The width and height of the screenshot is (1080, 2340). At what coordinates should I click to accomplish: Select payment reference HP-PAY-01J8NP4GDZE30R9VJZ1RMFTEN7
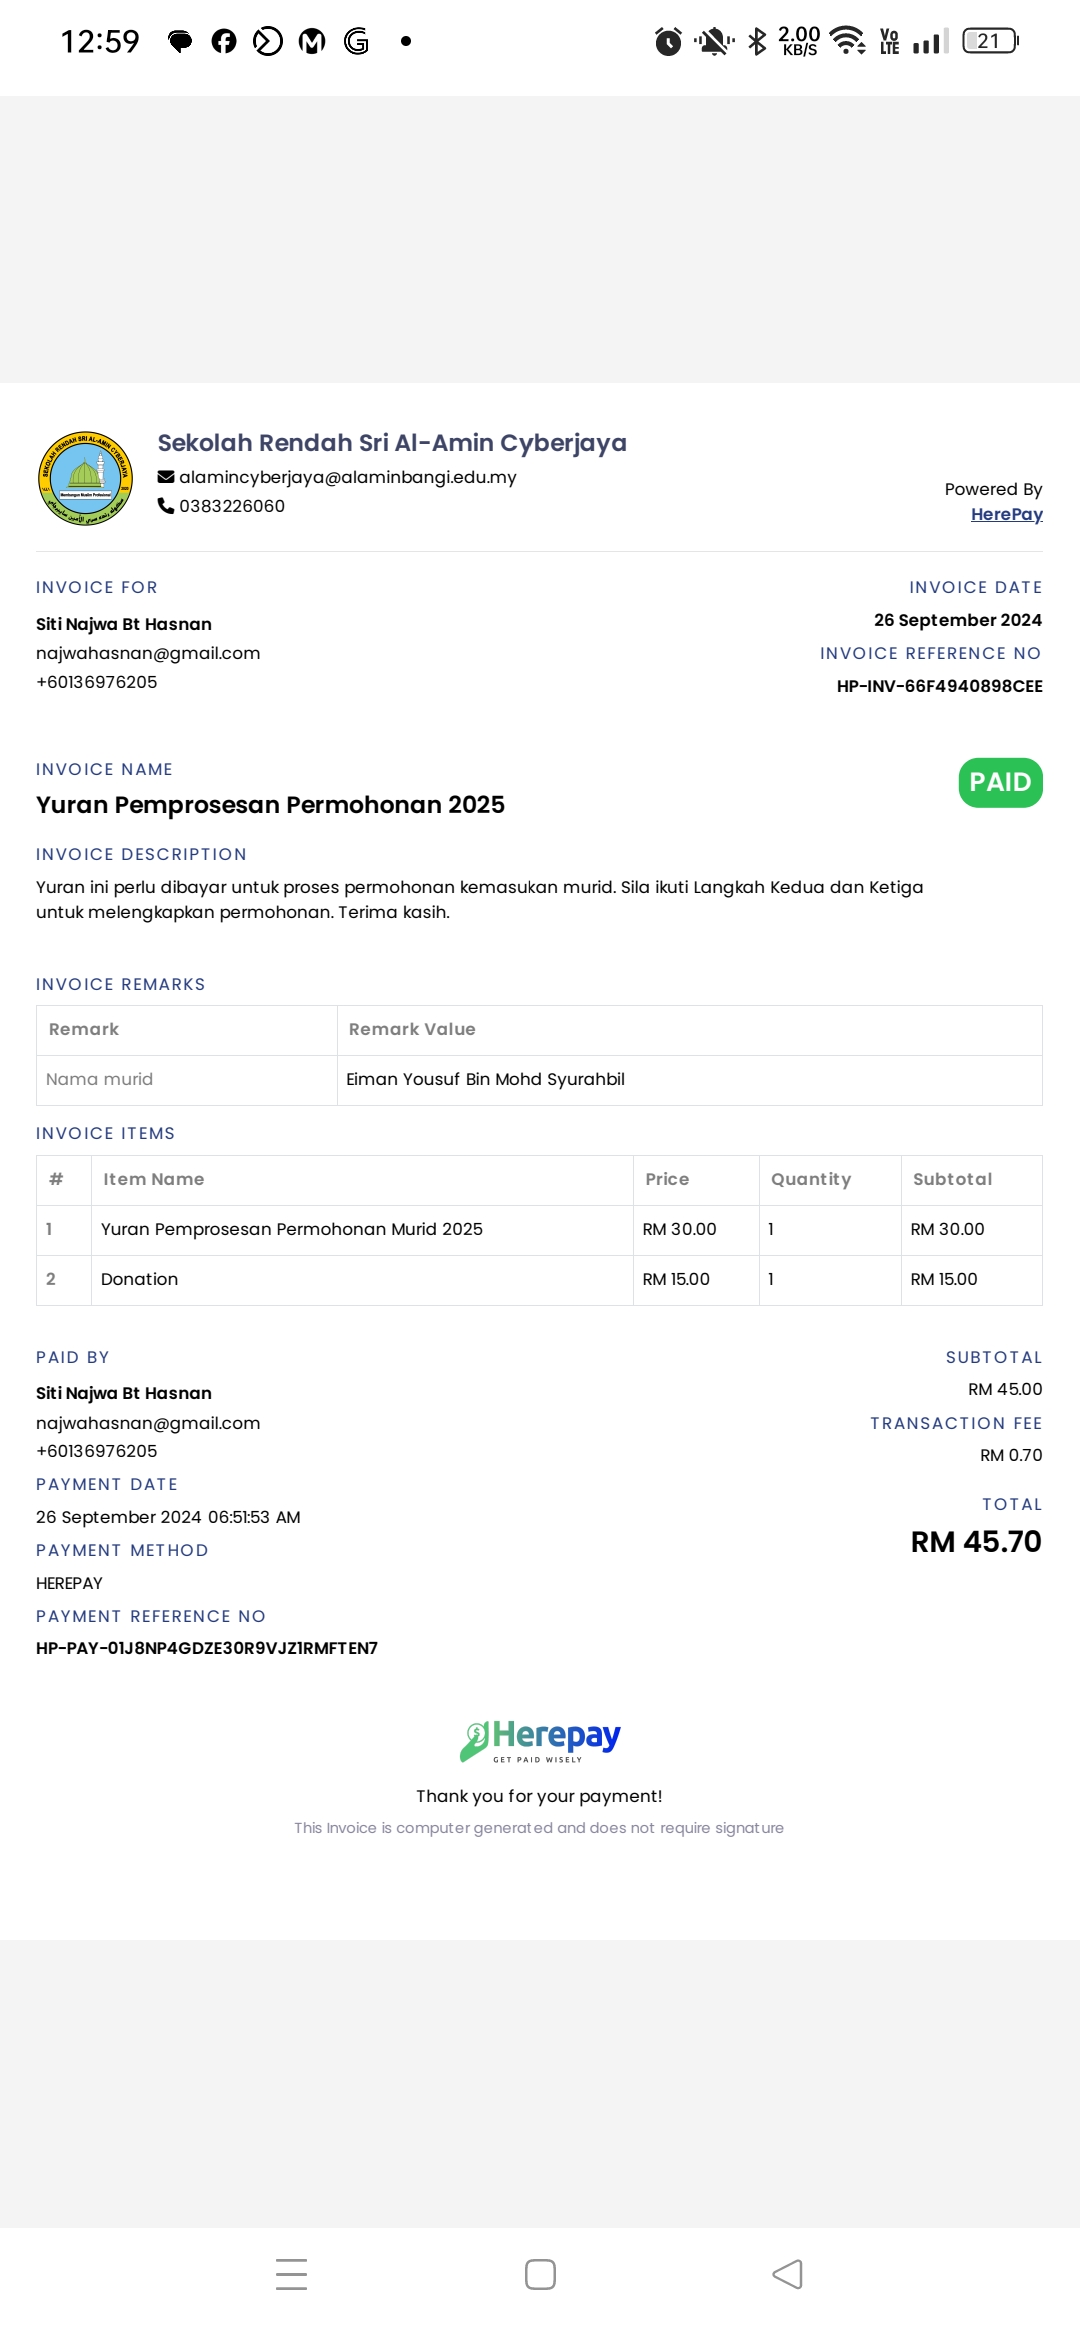[x=207, y=1648]
